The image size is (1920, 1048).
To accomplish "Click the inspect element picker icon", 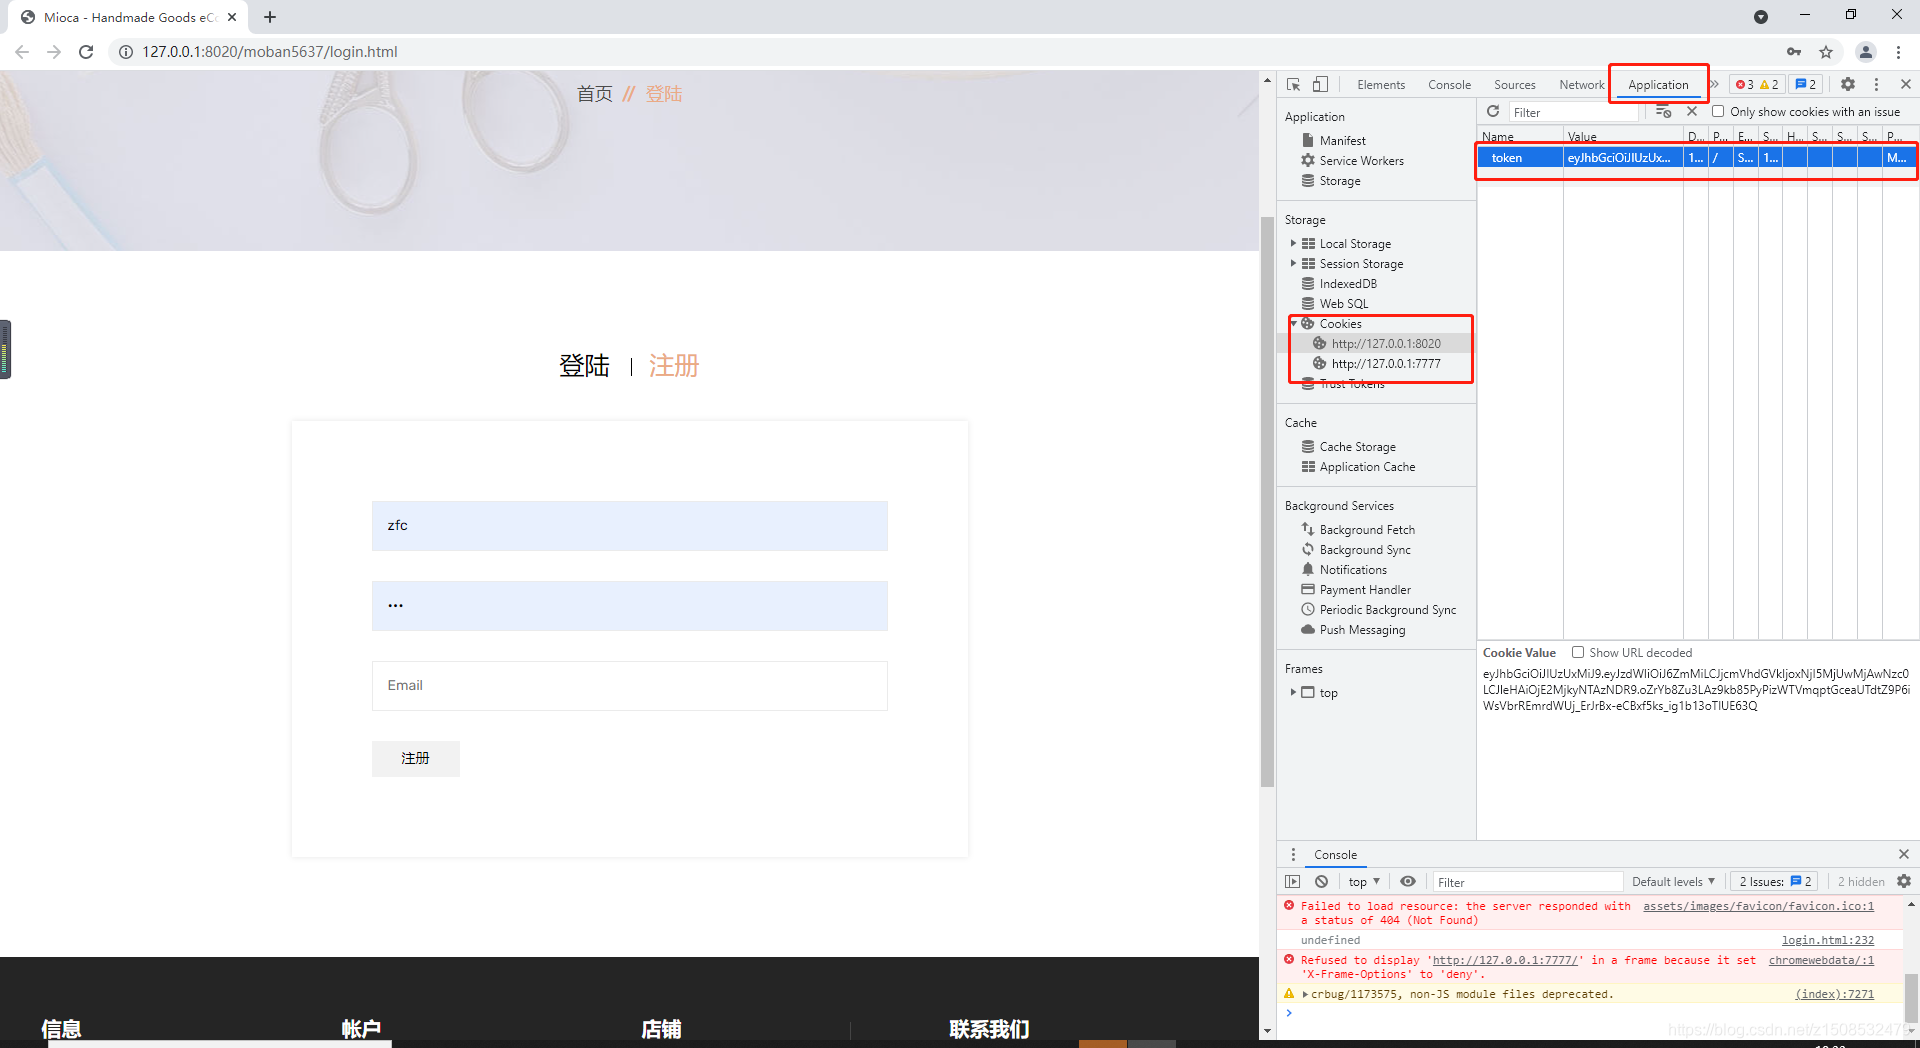I will click(x=1293, y=85).
